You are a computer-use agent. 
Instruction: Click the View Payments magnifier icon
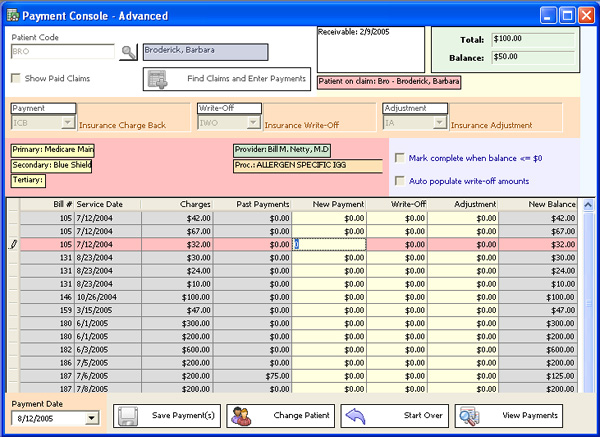(x=469, y=416)
